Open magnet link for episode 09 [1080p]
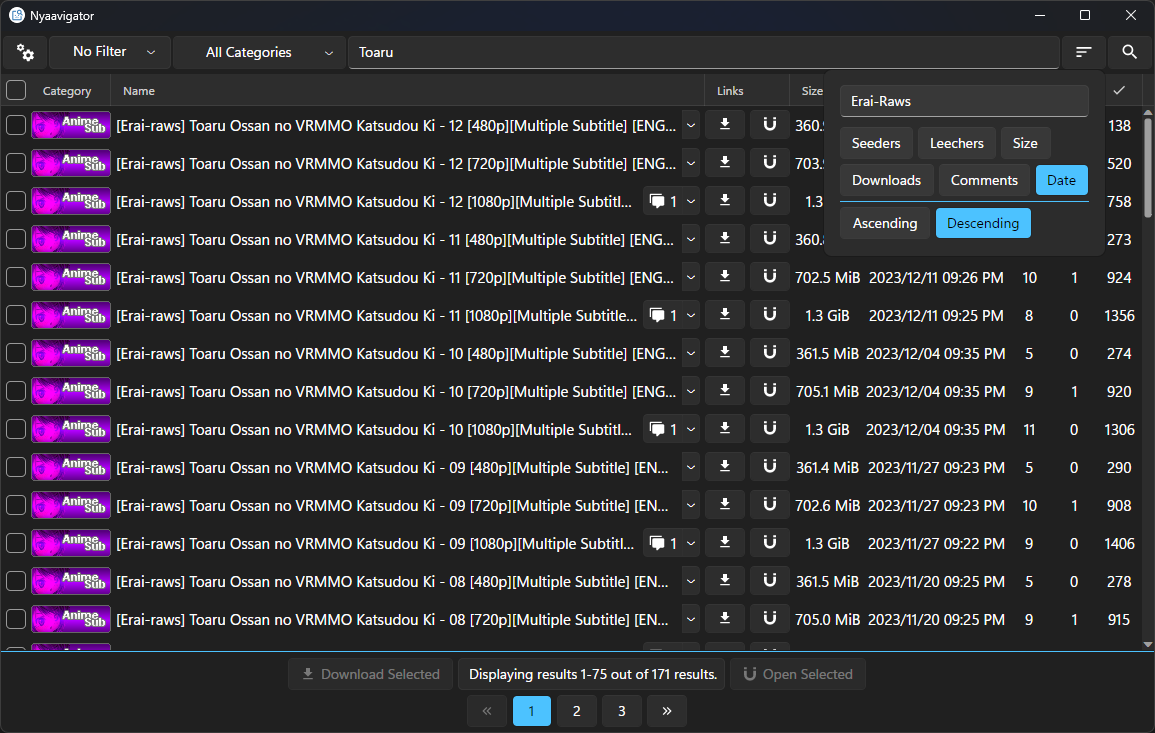Image resolution: width=1155 pixels, height=733 pixels. (x=770, y=544)
